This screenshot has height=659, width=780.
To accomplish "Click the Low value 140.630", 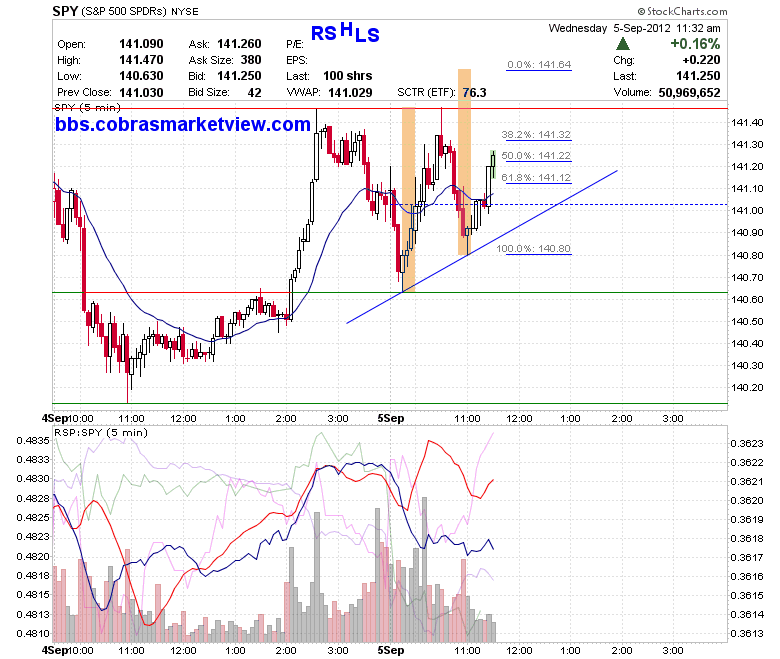I will click(141, 76).
